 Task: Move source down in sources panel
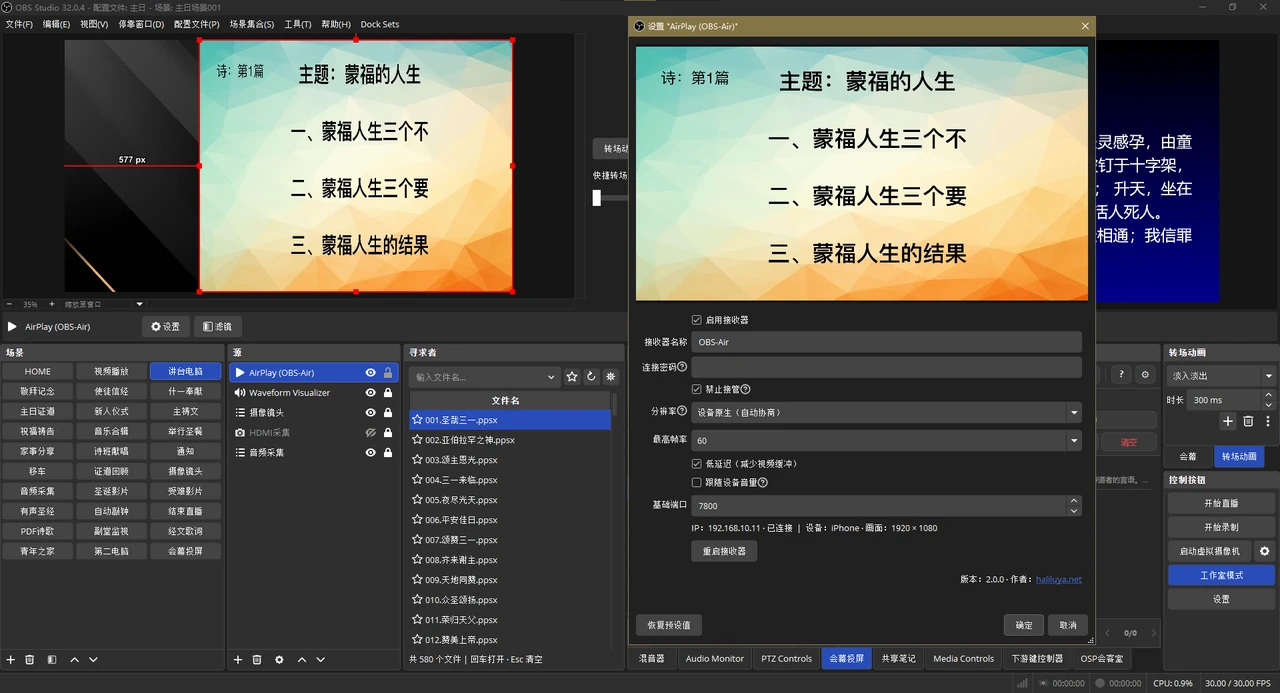[x=320, y=660]
